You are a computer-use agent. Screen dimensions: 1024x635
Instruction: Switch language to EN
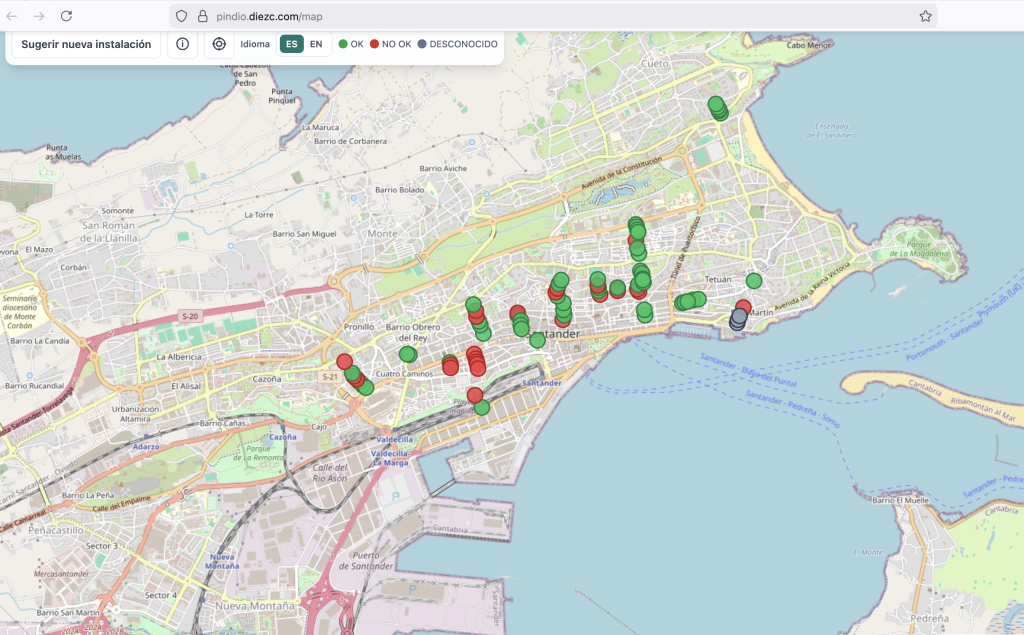coord(316,44)
